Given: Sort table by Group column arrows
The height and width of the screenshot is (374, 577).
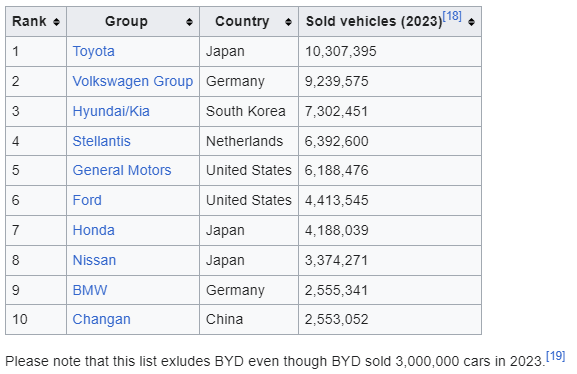Looking at the screenshot, I should (189, 22).
